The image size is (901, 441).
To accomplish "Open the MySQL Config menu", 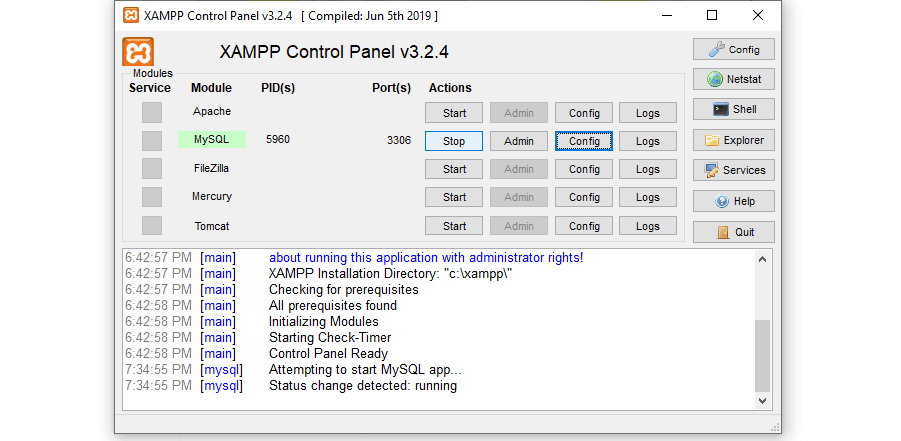I will (584, 141).
